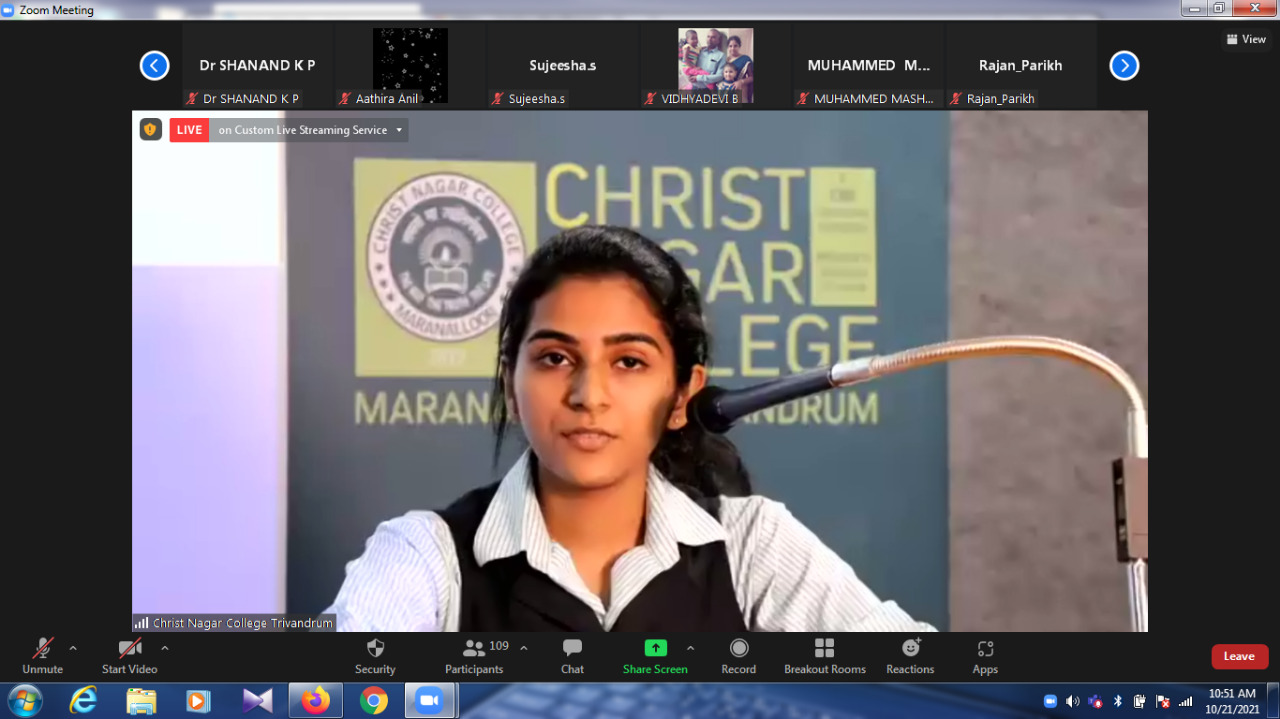This screenshot has height=719, width=1280.
Task: Expand video options arrow next to Start Video
Action: click(165, 648)
